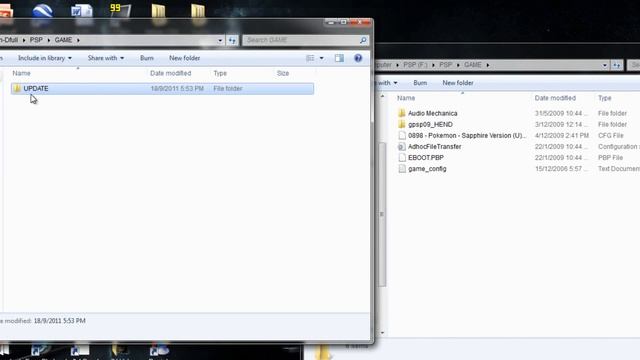Image resolution: width=640 pixels, height=360 pixels.
Task: Click Burn in the front window toolbar
Action: pos(147,58)
